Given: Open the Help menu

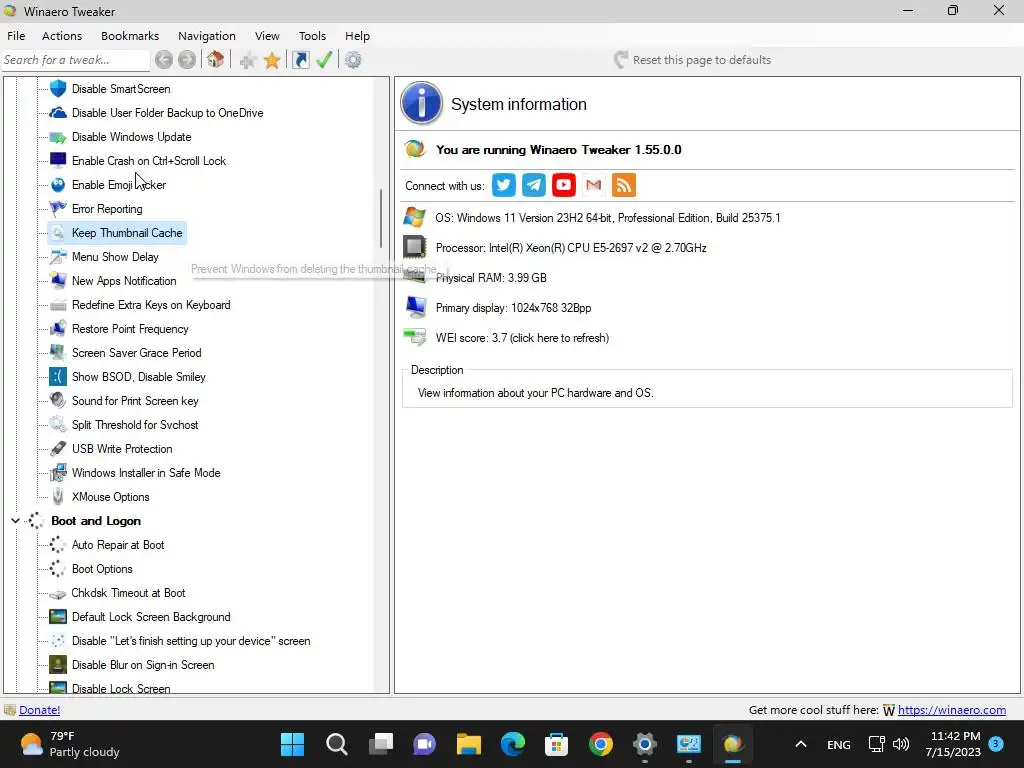Looking at the screenshot, I should (357, 36).
